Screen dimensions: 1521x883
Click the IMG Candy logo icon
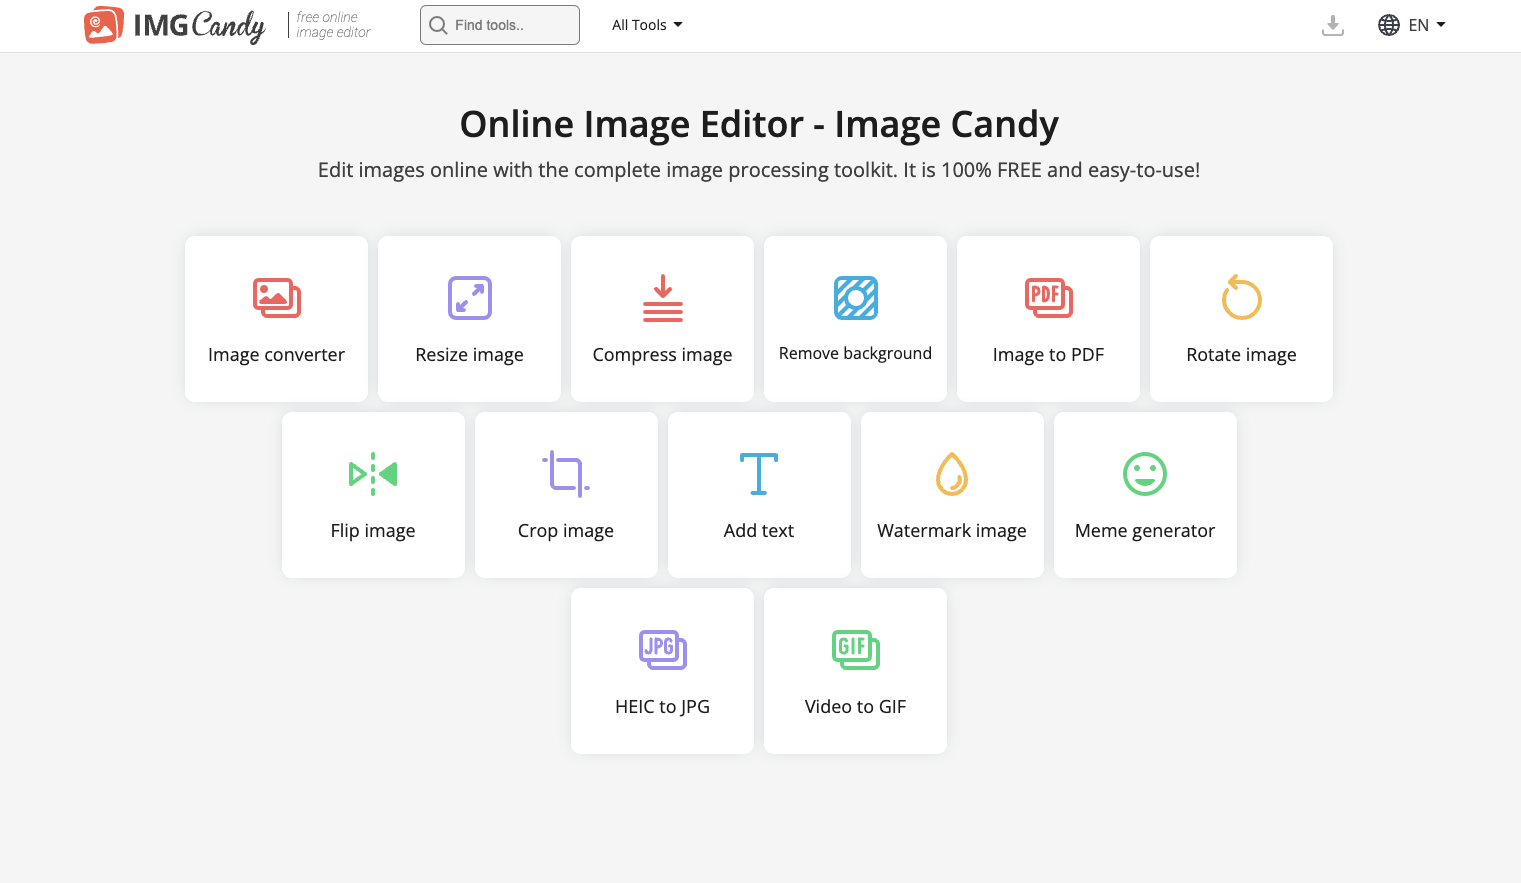point(104,25)
